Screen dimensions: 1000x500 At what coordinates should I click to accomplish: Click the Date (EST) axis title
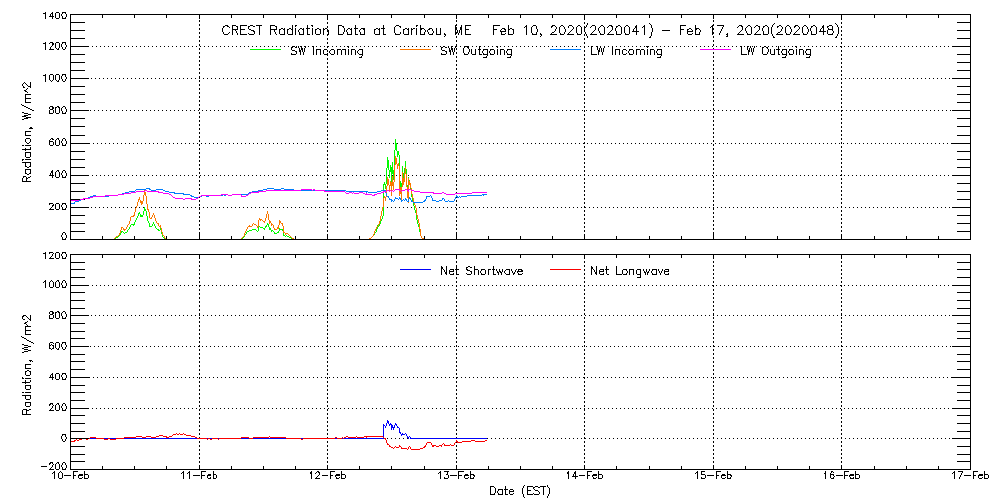tap(520, 491)
